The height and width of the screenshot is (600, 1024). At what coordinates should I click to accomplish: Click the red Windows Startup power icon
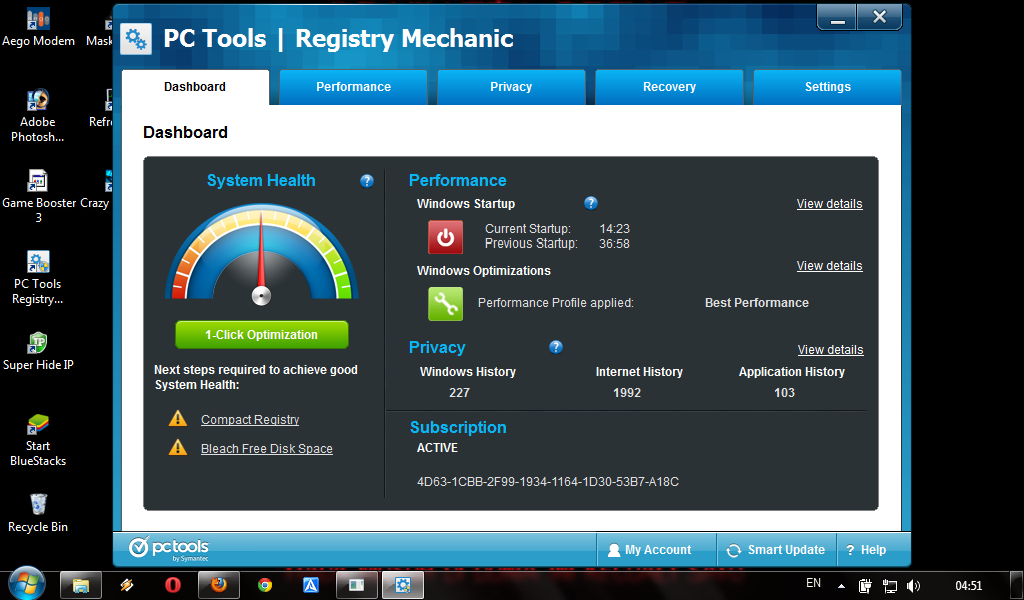tap(445, 237)
